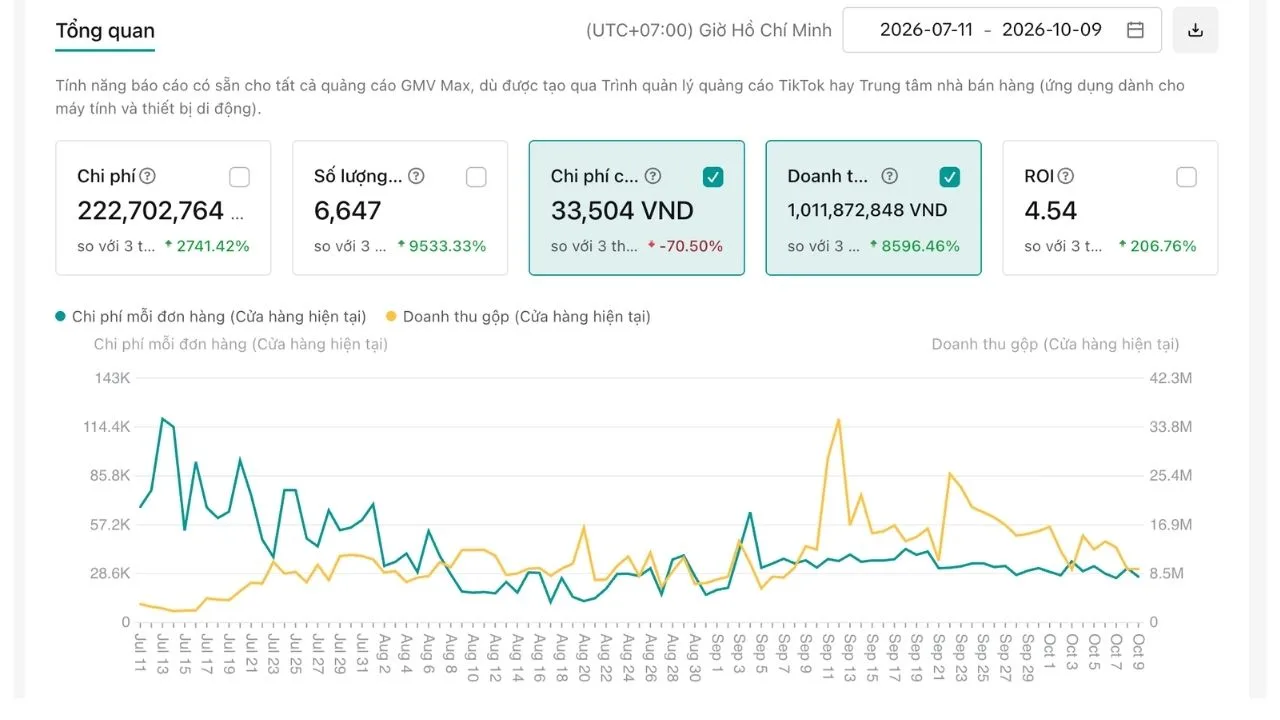Click the 206.76% change indicator
The width and height of the screenshot is (1280, 720).
1157,246
